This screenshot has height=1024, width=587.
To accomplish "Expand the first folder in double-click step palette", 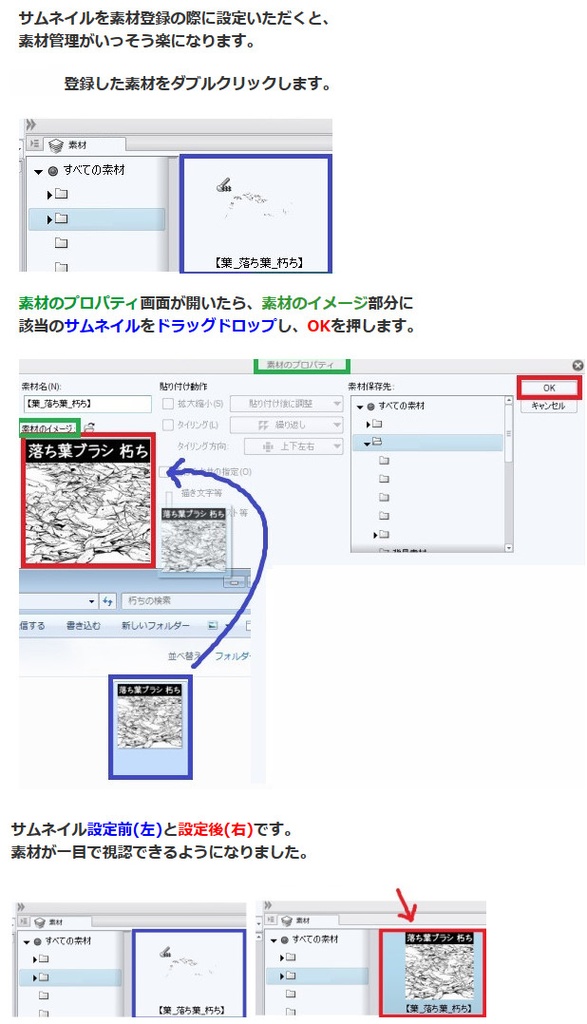I will (50, 195).
